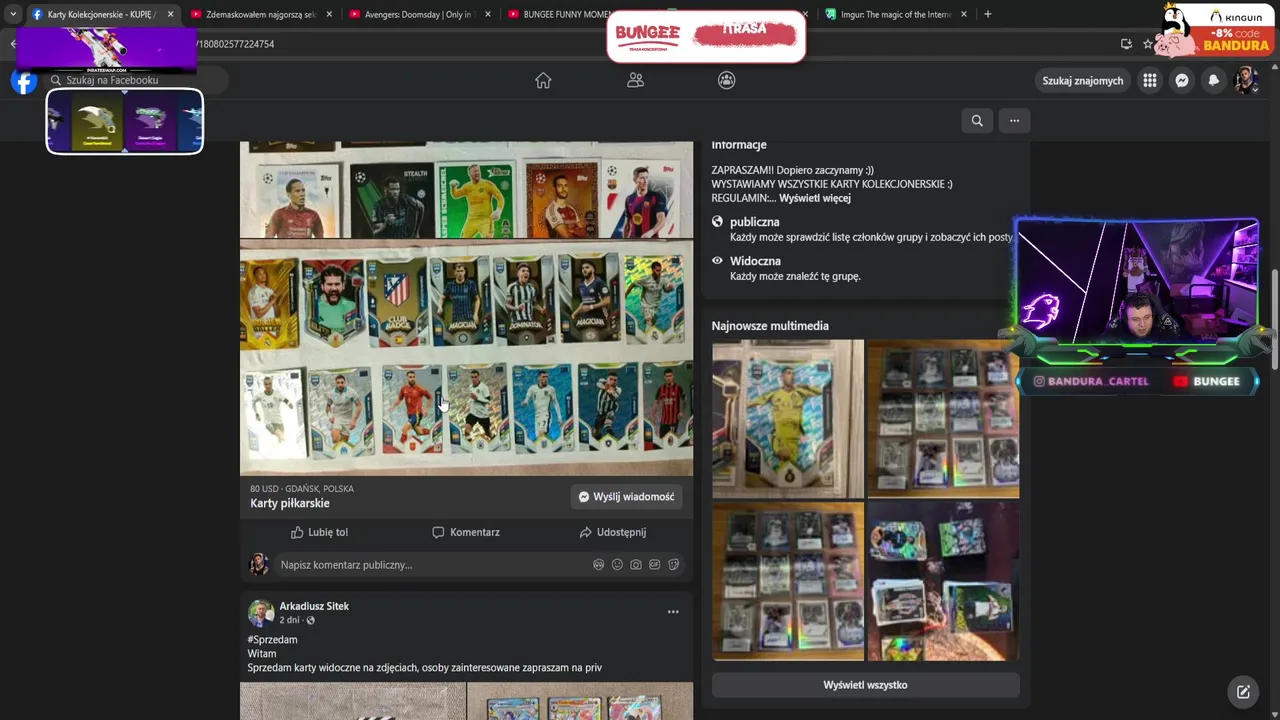Search within the group magnifier icon
The image size is (1280, 720).
(x=977, y=121)
